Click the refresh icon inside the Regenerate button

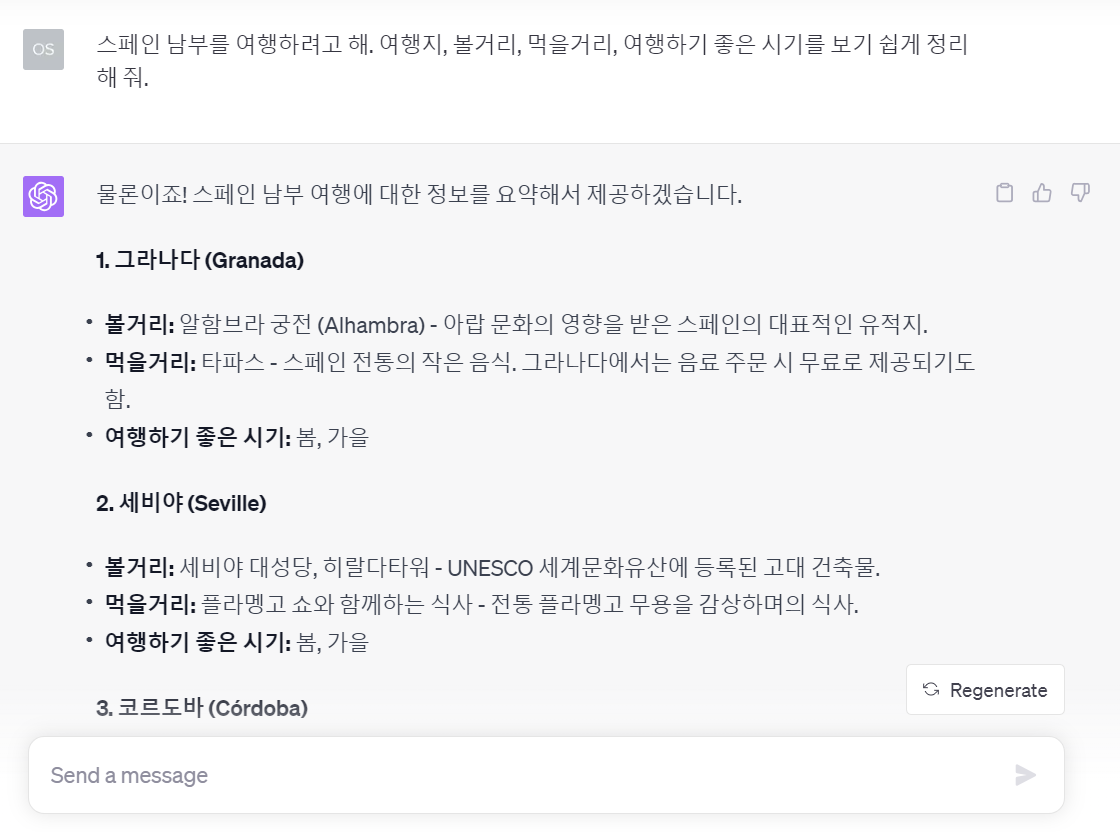coord(931,689)
